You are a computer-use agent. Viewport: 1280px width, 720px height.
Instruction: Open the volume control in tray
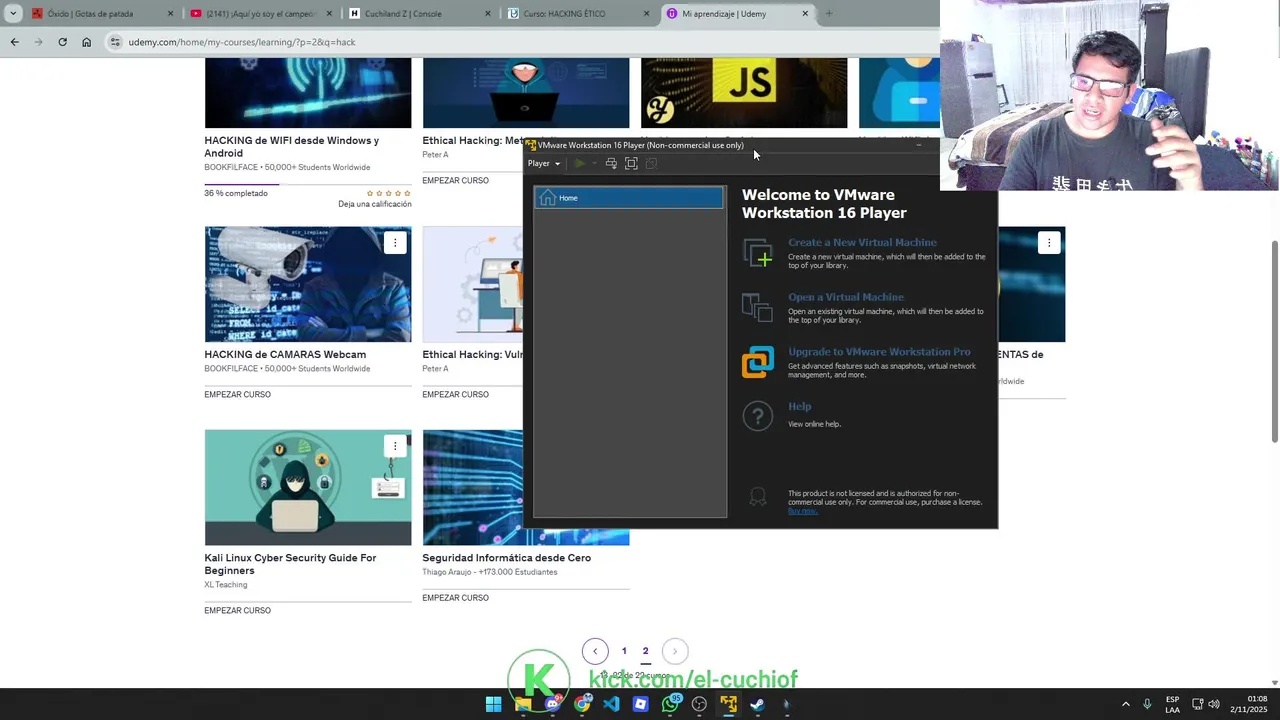pos(1214,704)
